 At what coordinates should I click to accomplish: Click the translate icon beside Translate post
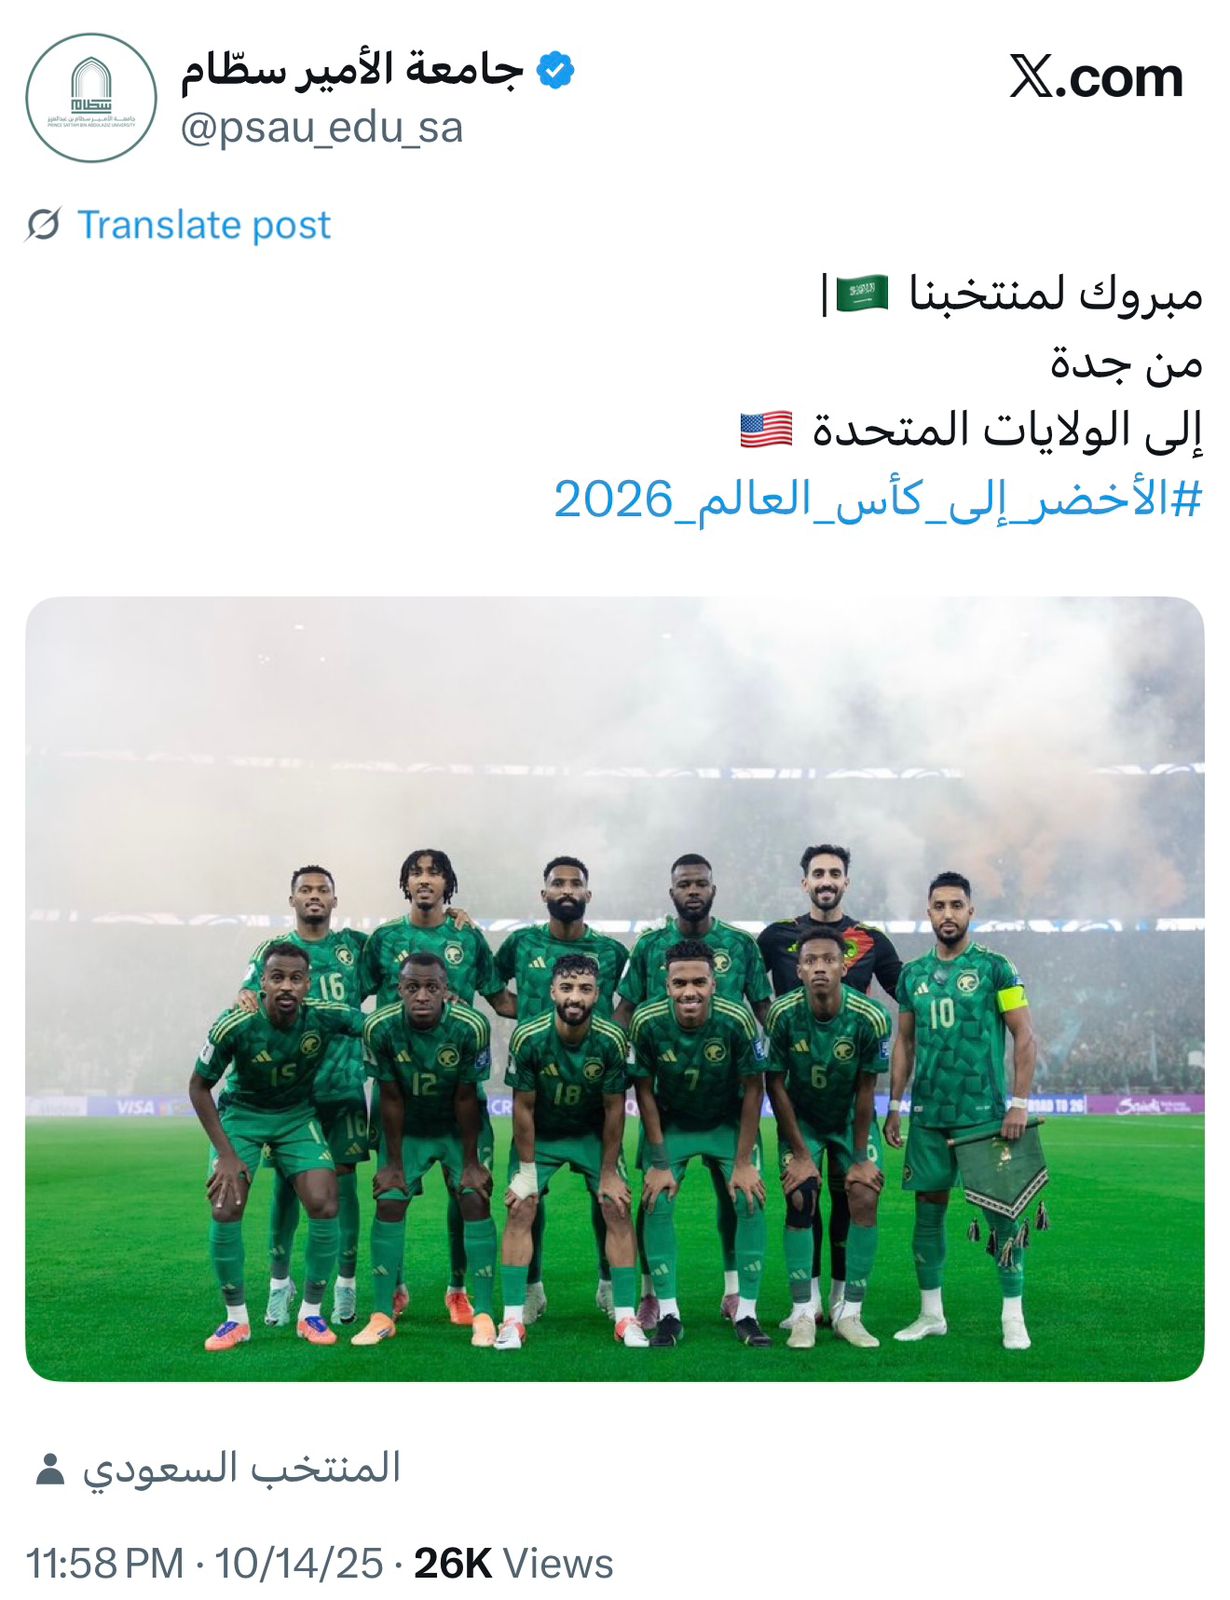pyautogui.click(x=43, y=225)
